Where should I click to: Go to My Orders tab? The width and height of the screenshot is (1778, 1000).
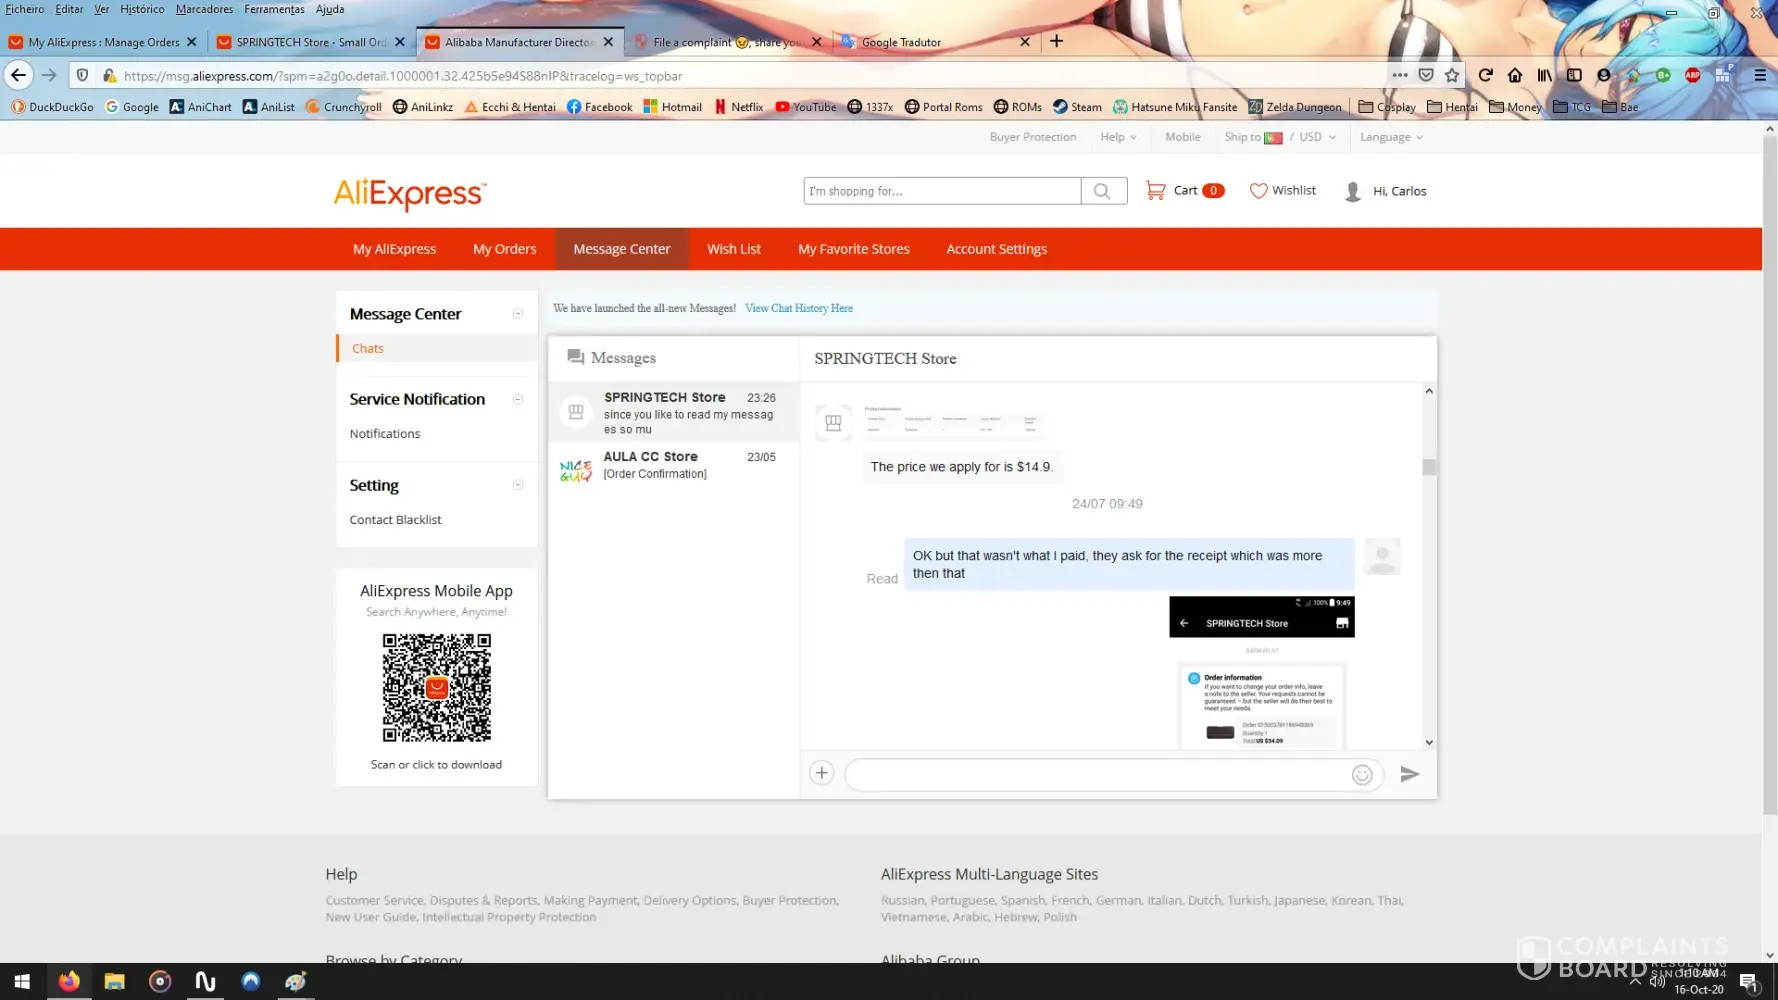(x=504, y=249)
